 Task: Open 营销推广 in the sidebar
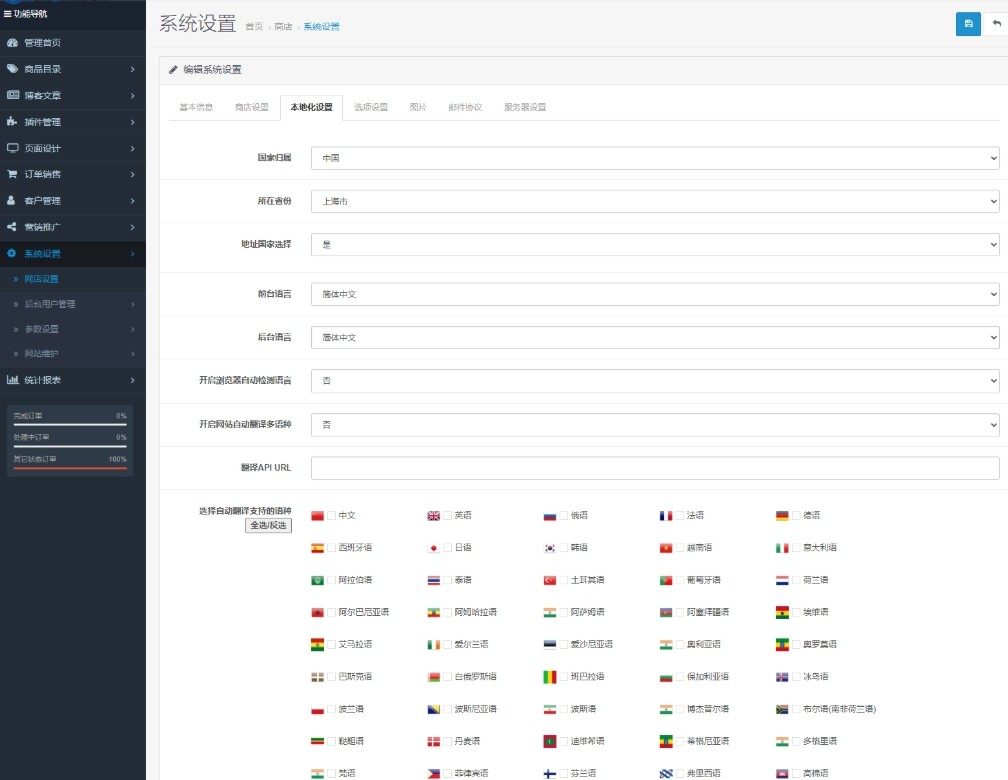[42, 226]
